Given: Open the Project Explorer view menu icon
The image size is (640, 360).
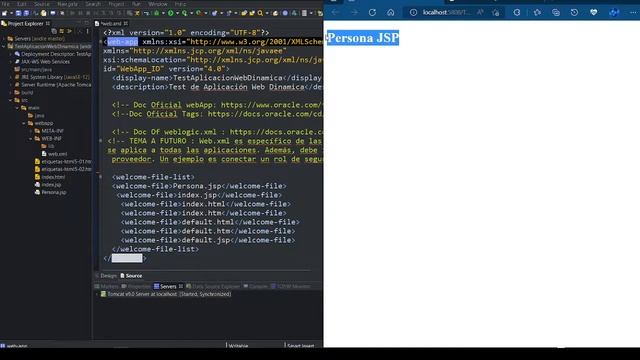Looking at the screenshot, I should (x=87, y=31).
